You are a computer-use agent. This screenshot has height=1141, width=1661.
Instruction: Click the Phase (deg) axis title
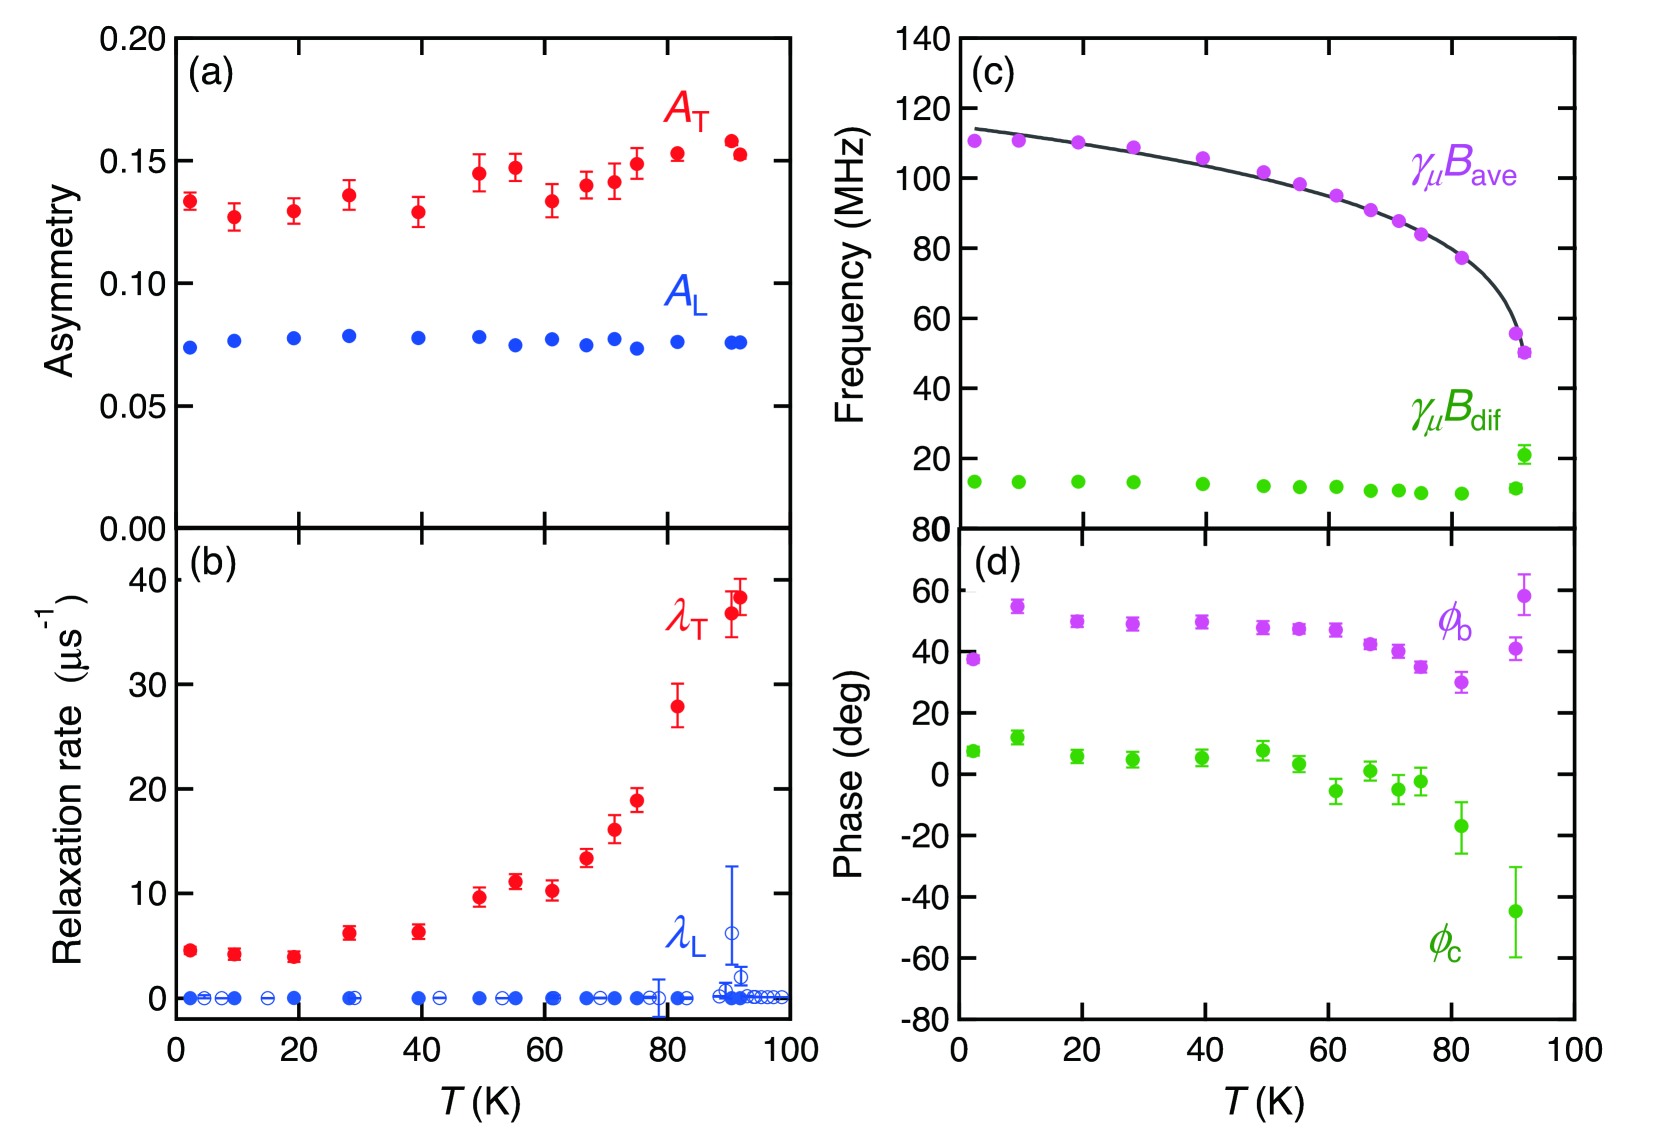point(849,774)
